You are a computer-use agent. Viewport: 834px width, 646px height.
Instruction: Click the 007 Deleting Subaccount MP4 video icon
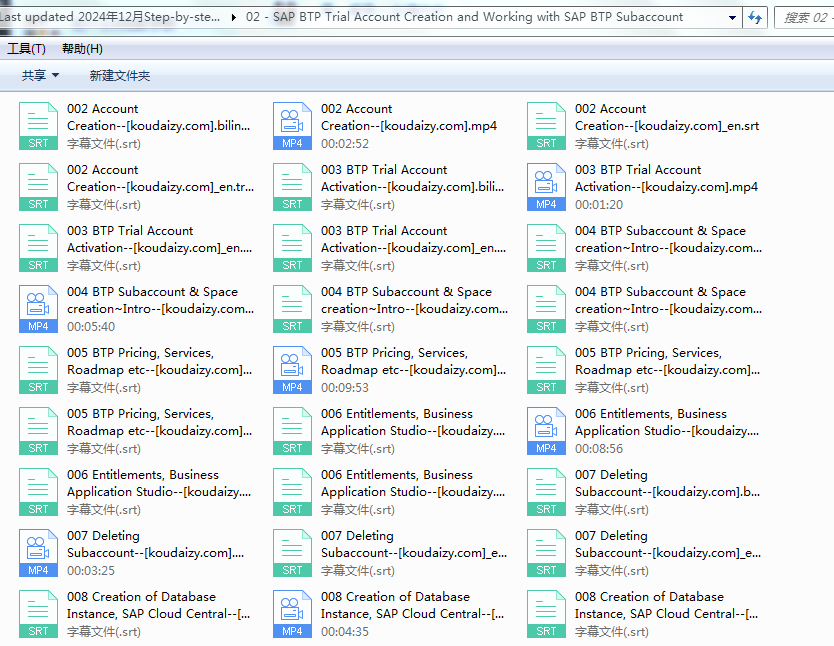(x=38, y=553)
